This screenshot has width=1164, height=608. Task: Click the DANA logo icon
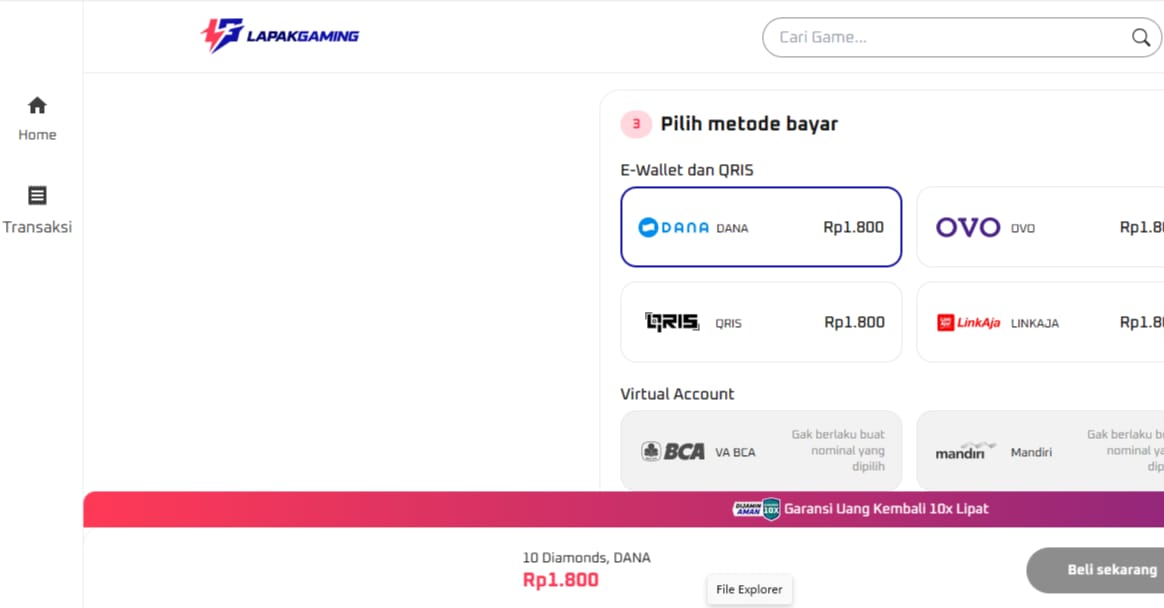click(x=673, y=227)
